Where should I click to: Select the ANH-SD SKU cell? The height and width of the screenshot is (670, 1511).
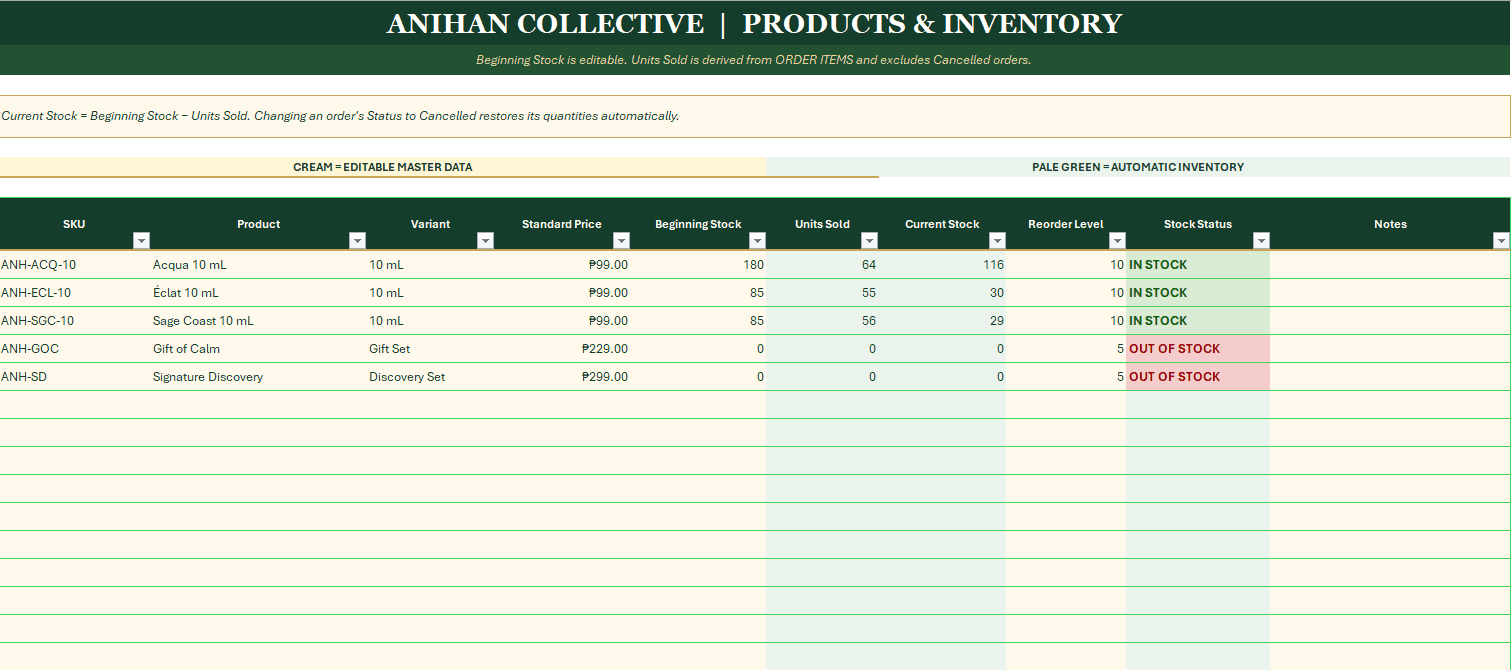[x=75, y=377]
